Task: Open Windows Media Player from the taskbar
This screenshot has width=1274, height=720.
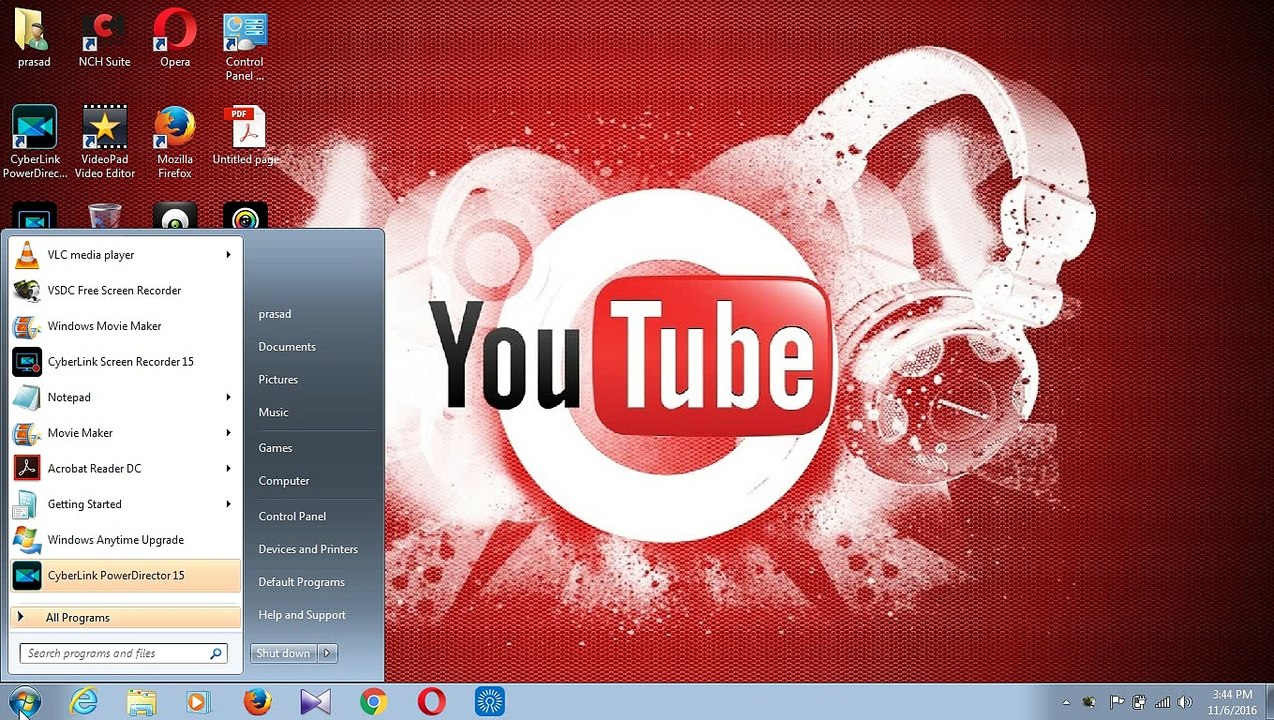Action: click(199, 702)
